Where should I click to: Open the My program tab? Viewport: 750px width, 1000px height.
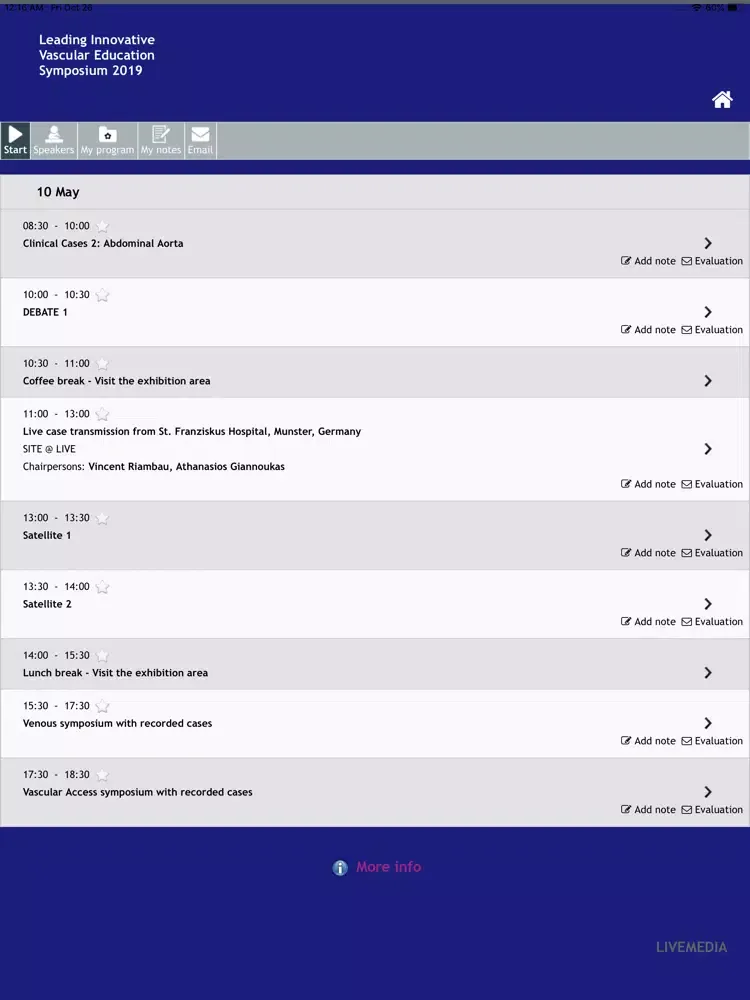[x=107, y=140]
